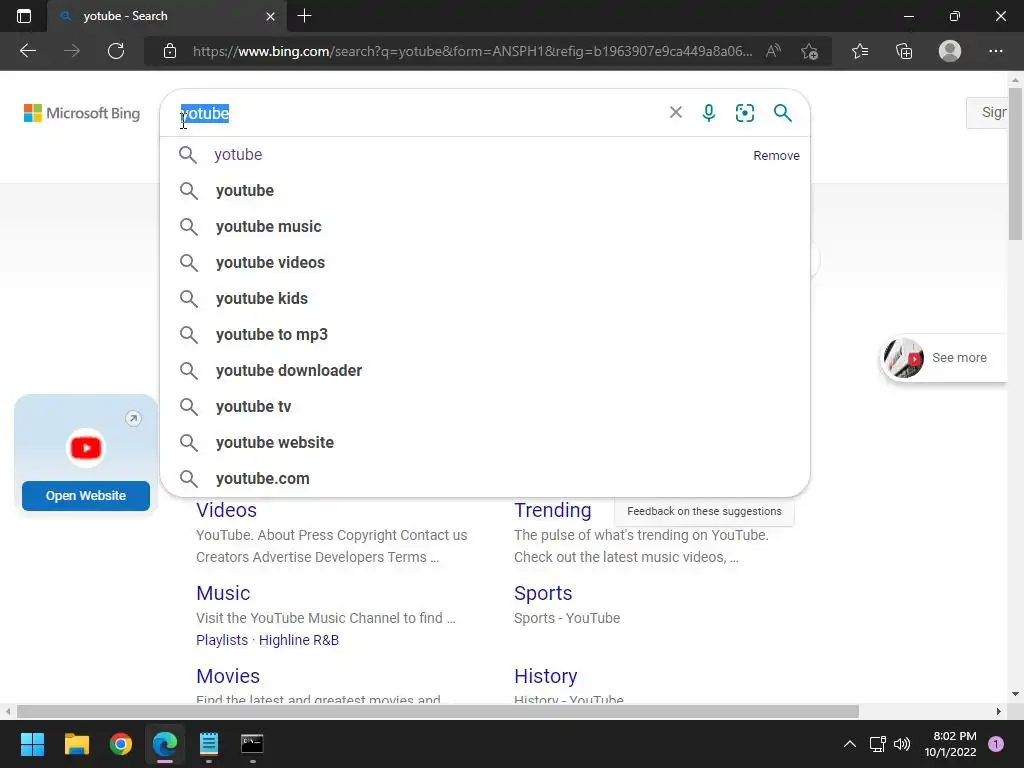Open the Trending link

pyautogui.click(x=552, y=510)
